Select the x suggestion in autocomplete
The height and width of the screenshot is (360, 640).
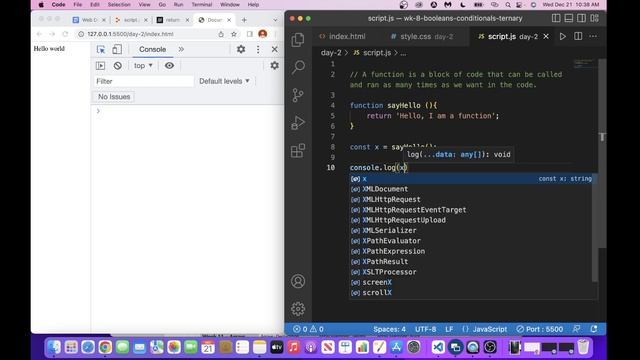click(472, 179)
